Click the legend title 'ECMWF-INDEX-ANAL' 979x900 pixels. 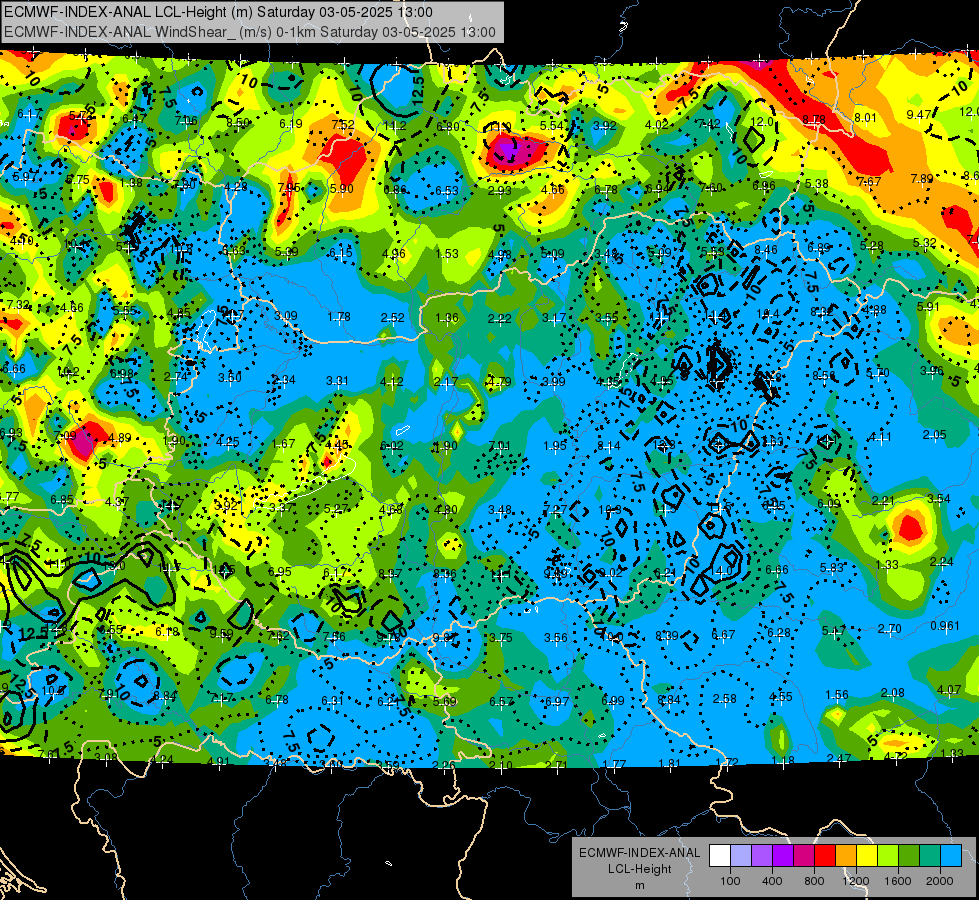(639, 853)
